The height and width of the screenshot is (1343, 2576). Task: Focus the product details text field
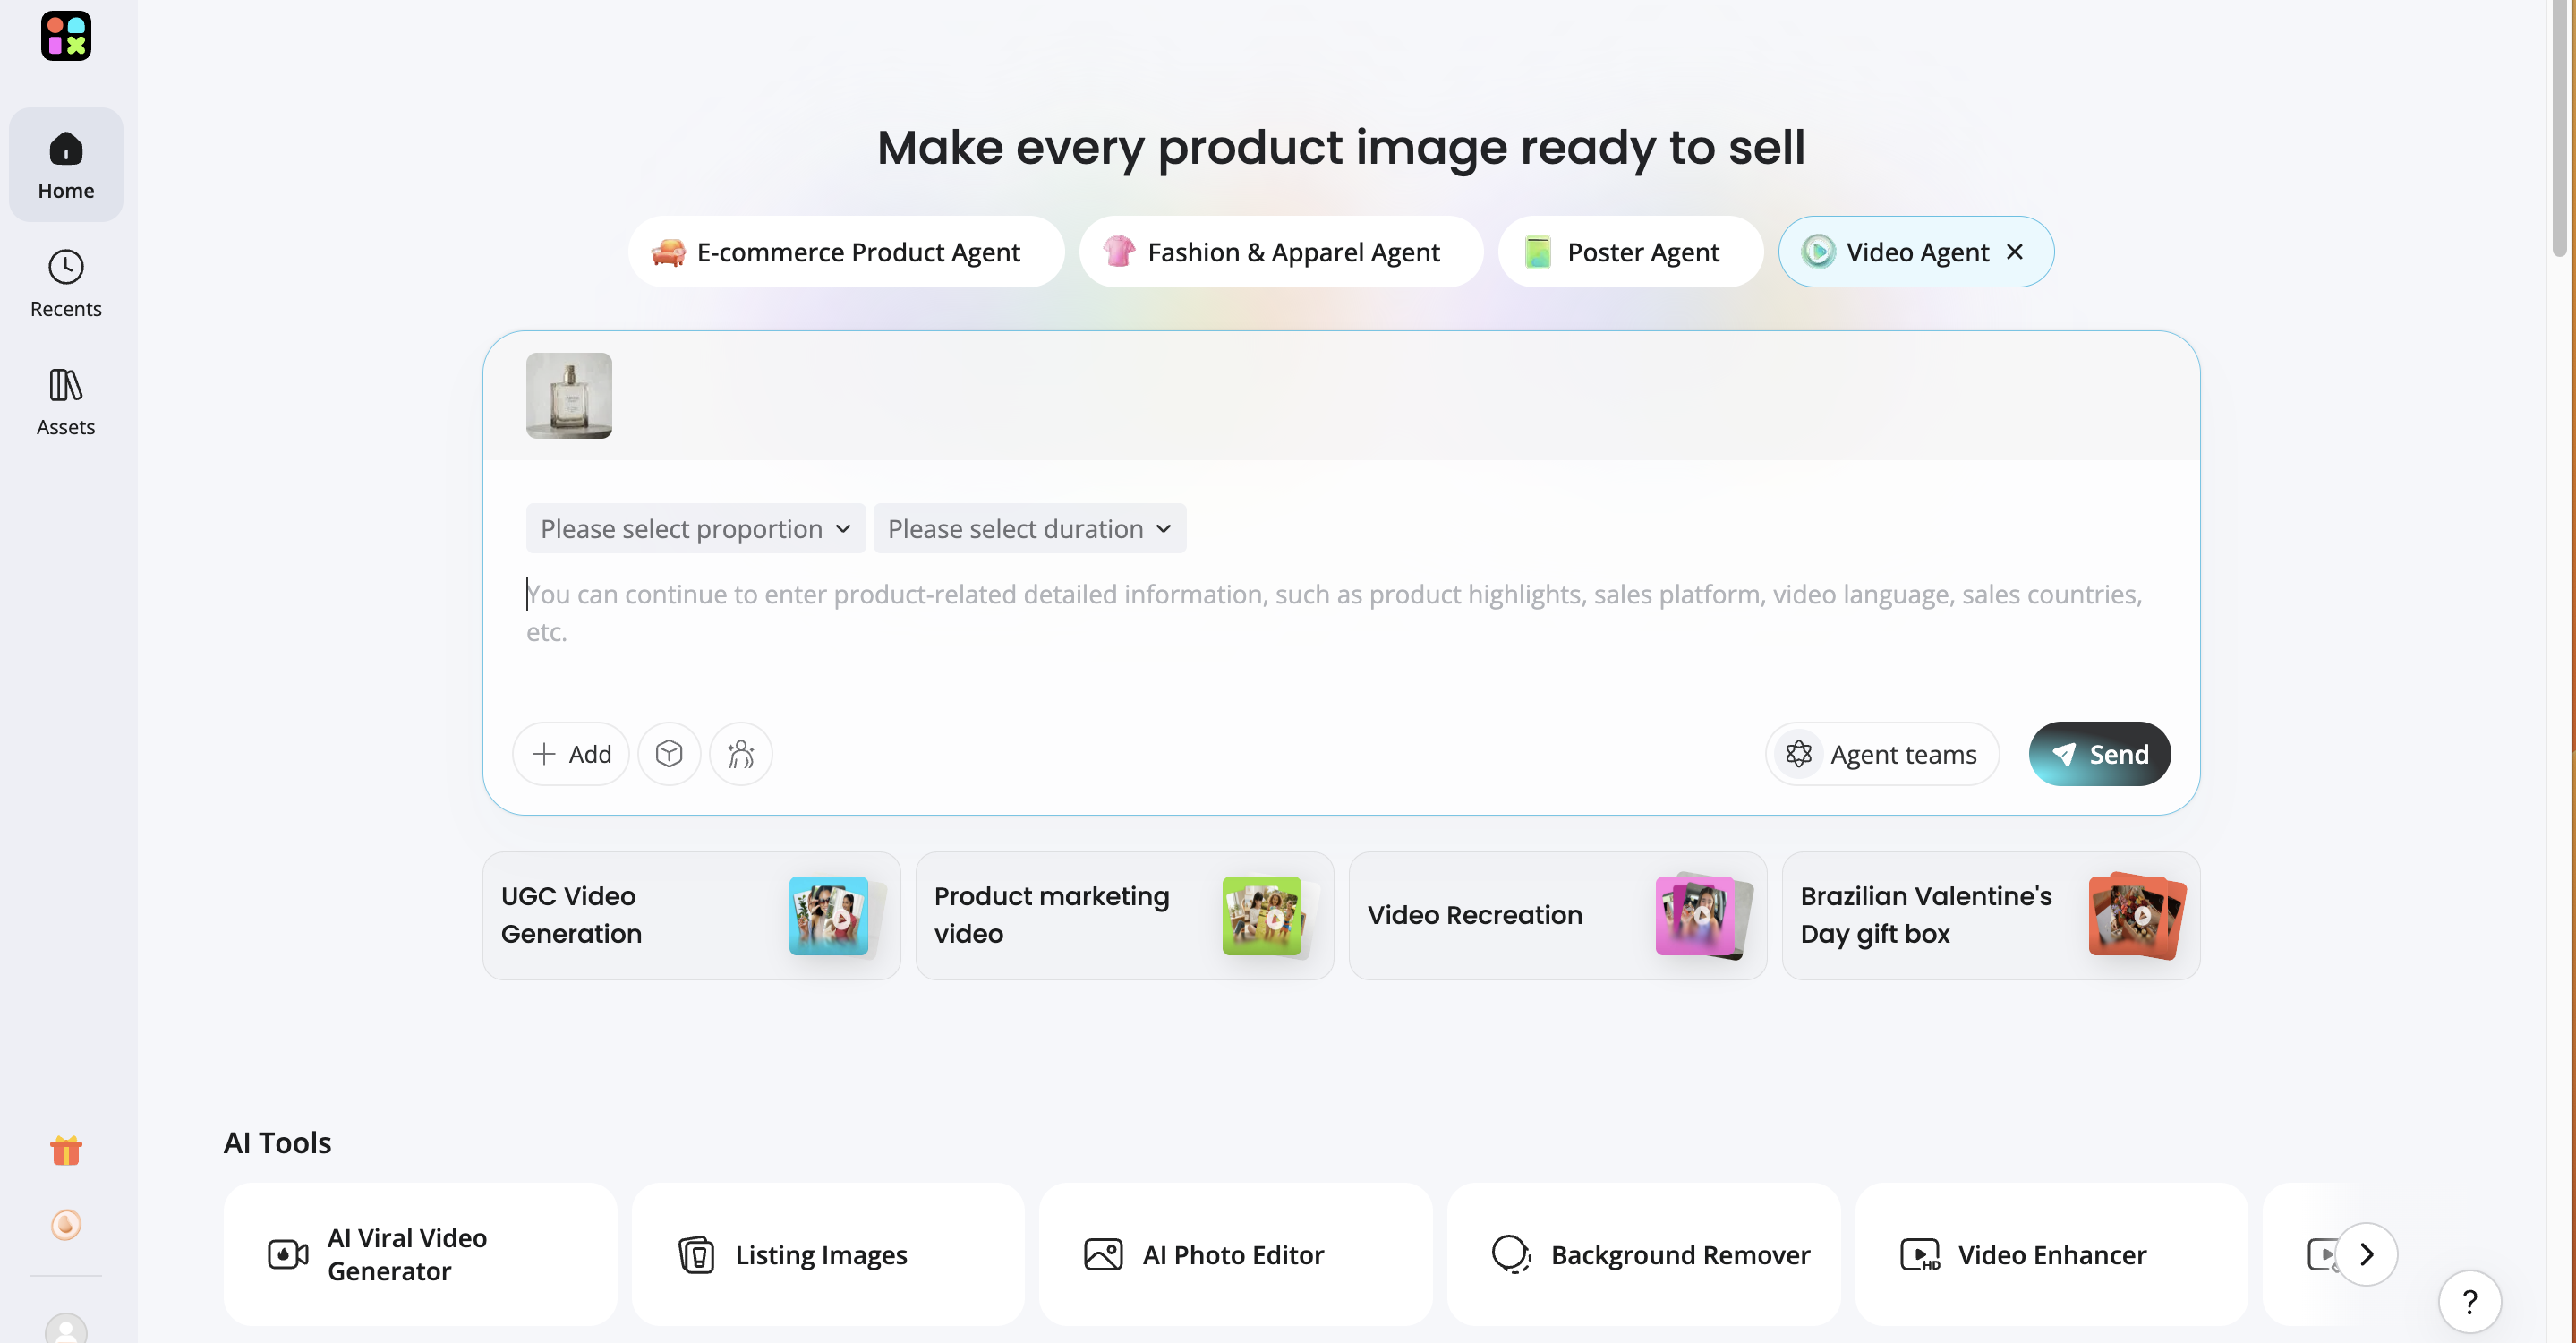coord(1341,612)
